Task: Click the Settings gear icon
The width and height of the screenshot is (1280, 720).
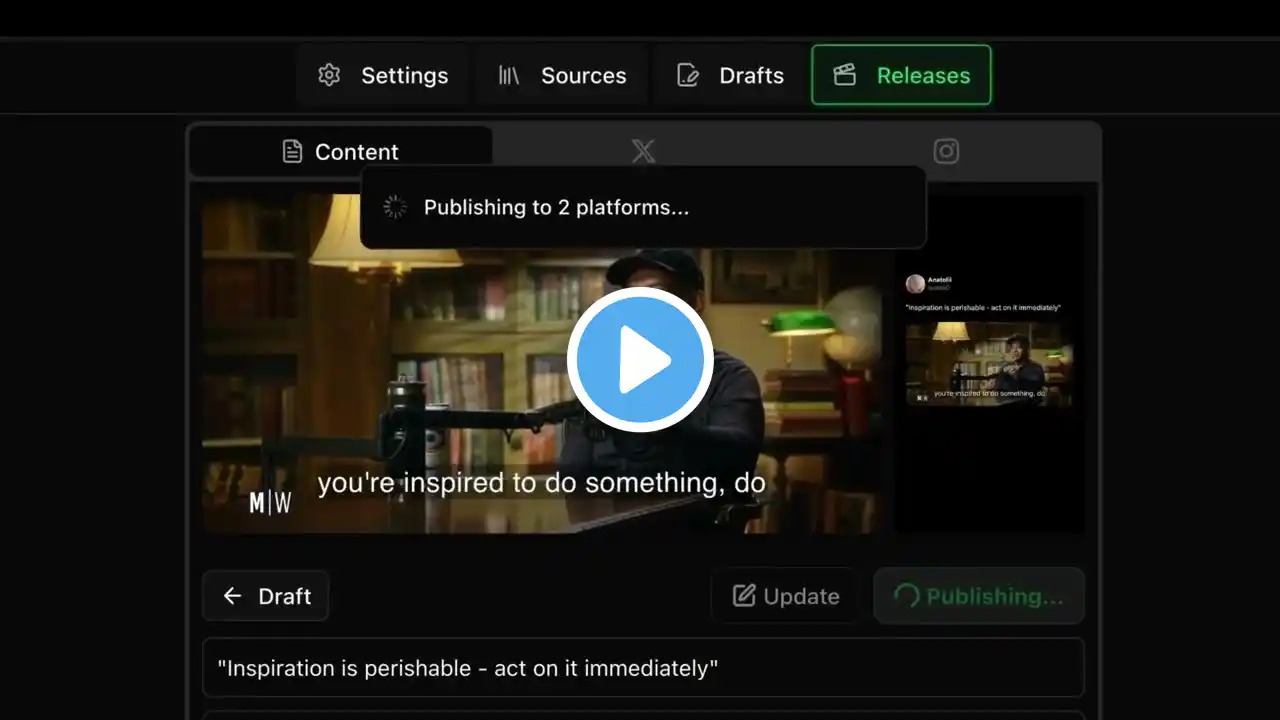Action: coord(329,75)
